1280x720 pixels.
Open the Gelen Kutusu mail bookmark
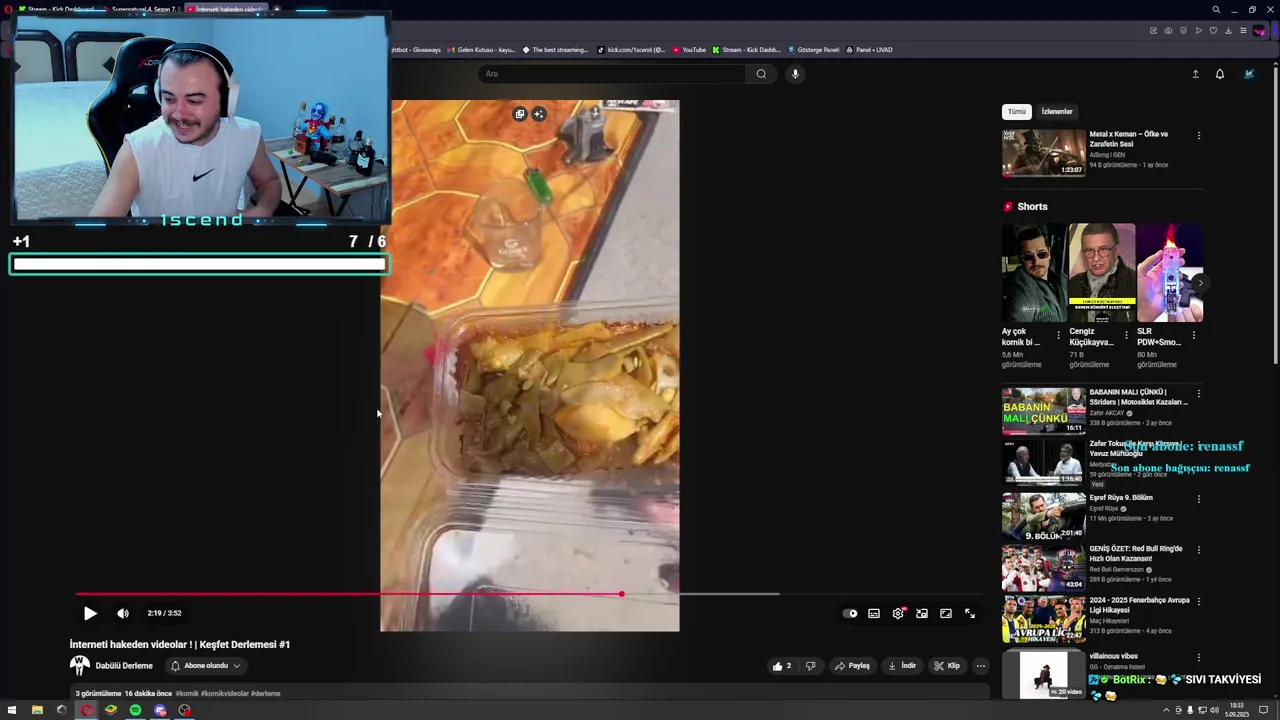click(481, 50)
